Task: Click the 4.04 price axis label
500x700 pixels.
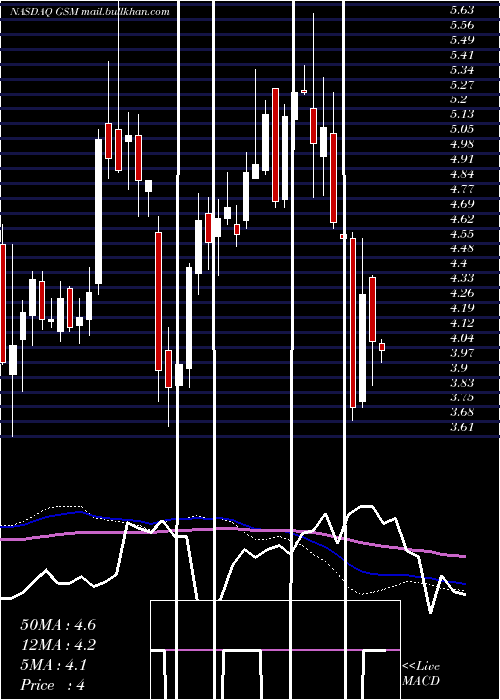Action: tap(462, 338)
